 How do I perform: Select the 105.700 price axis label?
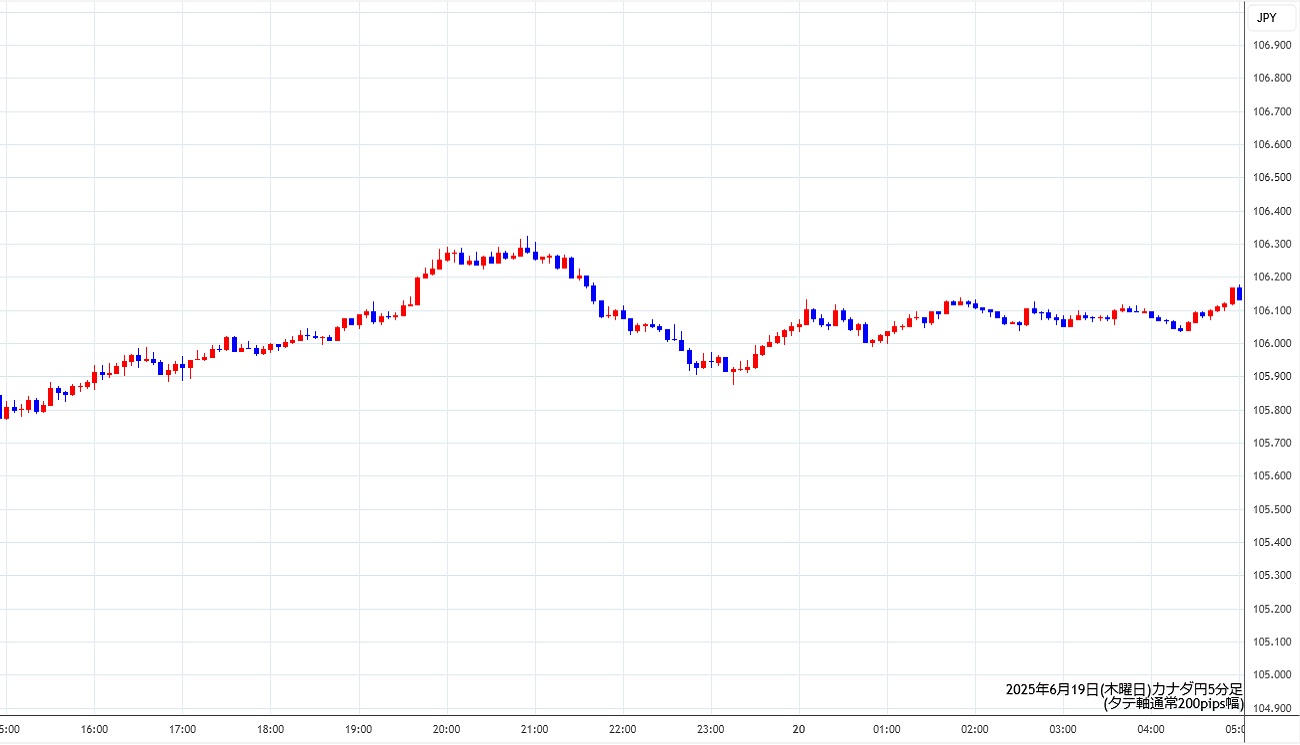pyautogui.click(x=1272, y=443)
